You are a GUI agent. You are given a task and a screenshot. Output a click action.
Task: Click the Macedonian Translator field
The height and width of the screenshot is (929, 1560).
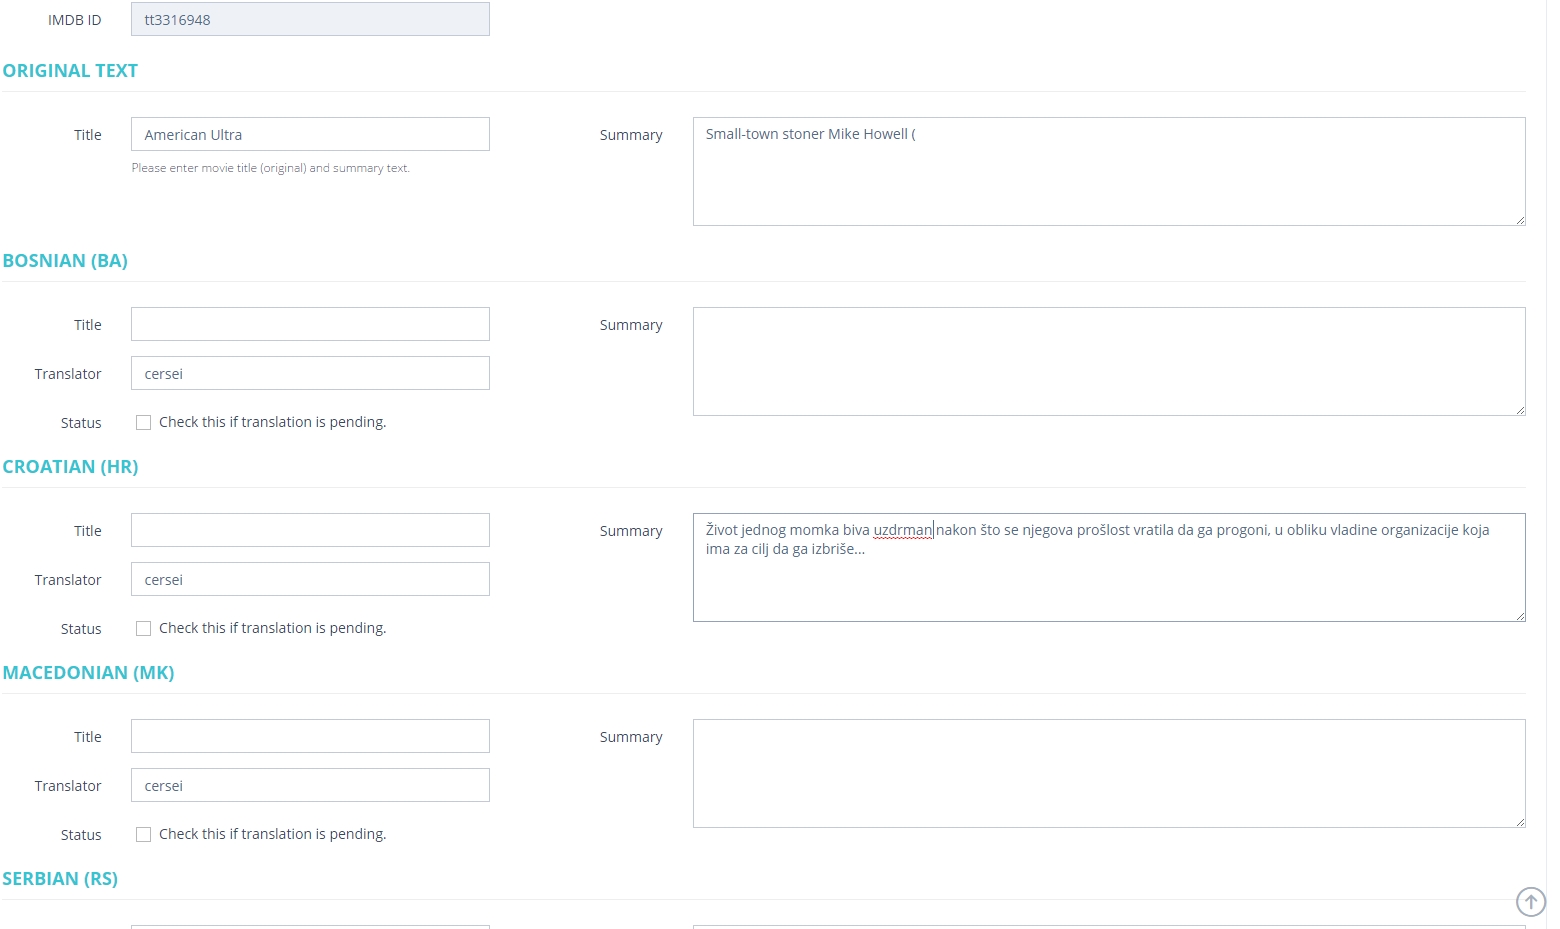pos(310,785)
